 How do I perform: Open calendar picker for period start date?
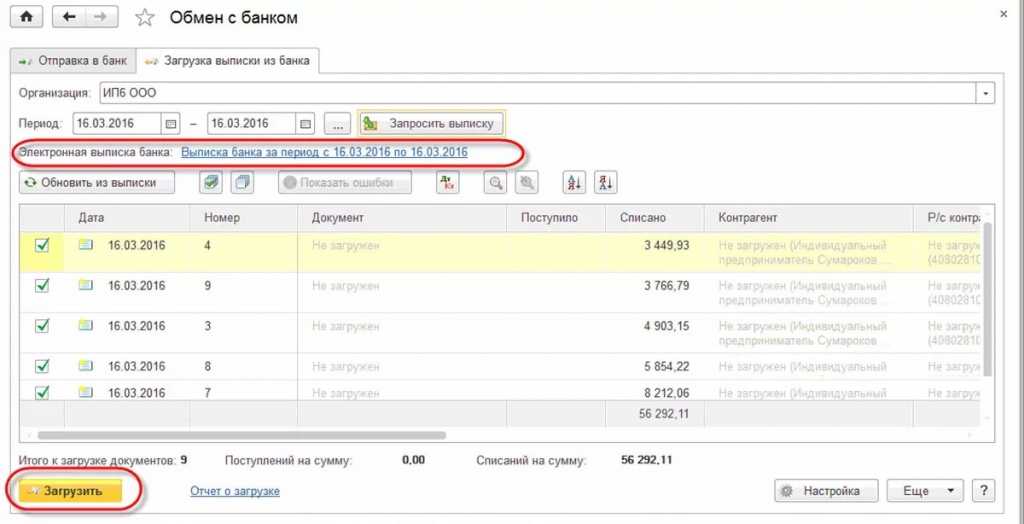[x=171, y=124]
